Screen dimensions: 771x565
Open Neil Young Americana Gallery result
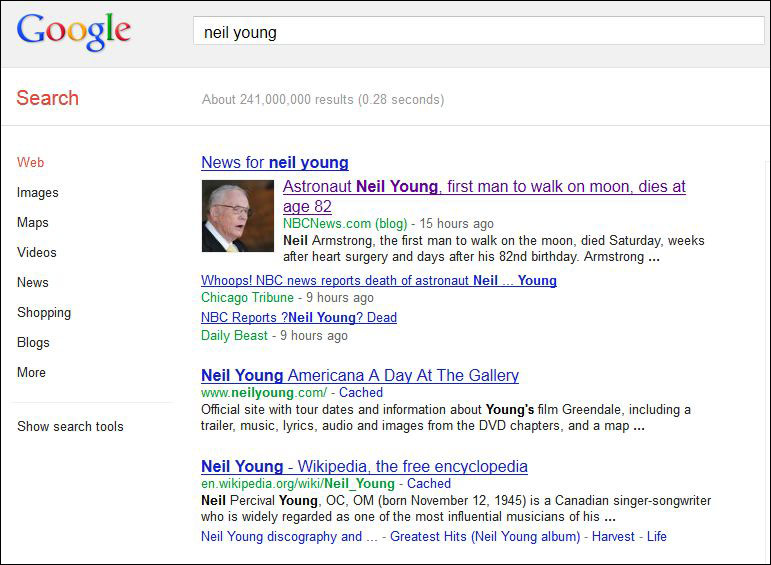[x=360, y=376]
